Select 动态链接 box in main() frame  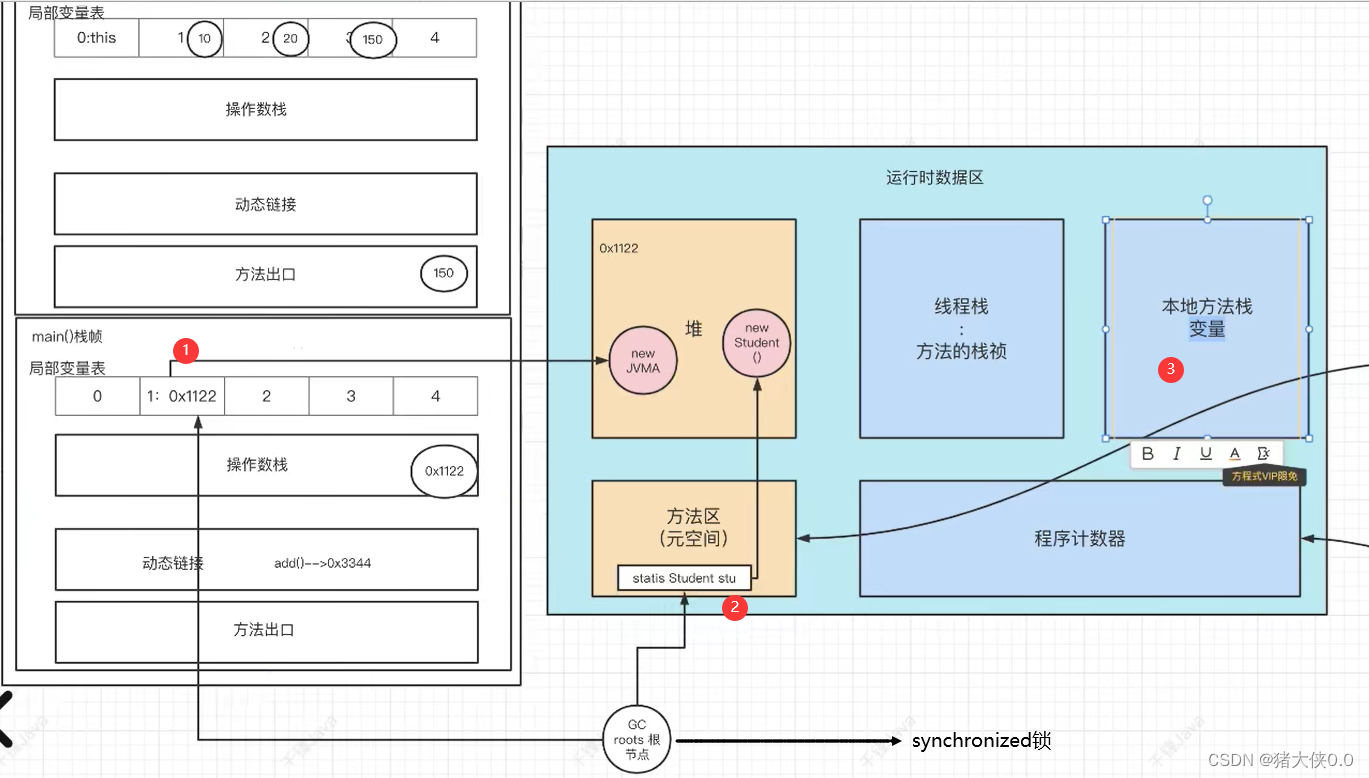click(266, 560)
